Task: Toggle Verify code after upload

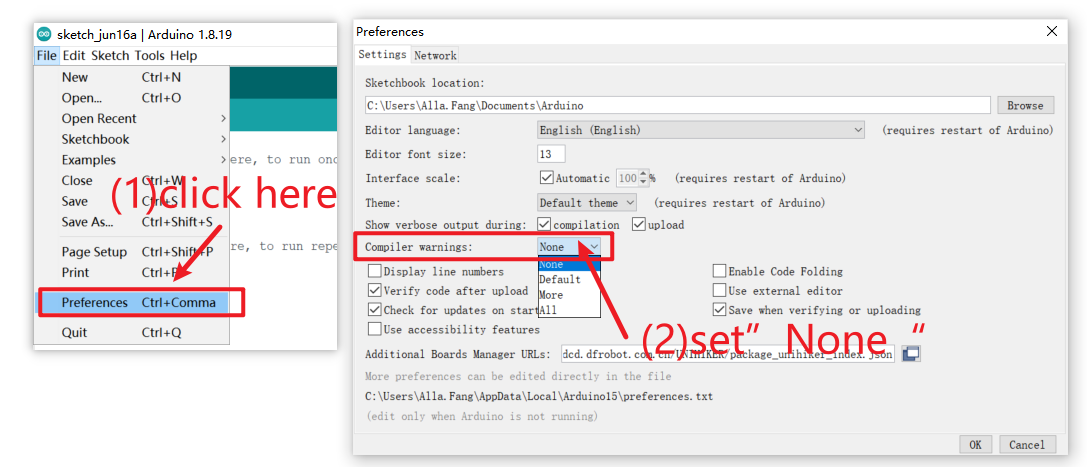Action: 374,290
